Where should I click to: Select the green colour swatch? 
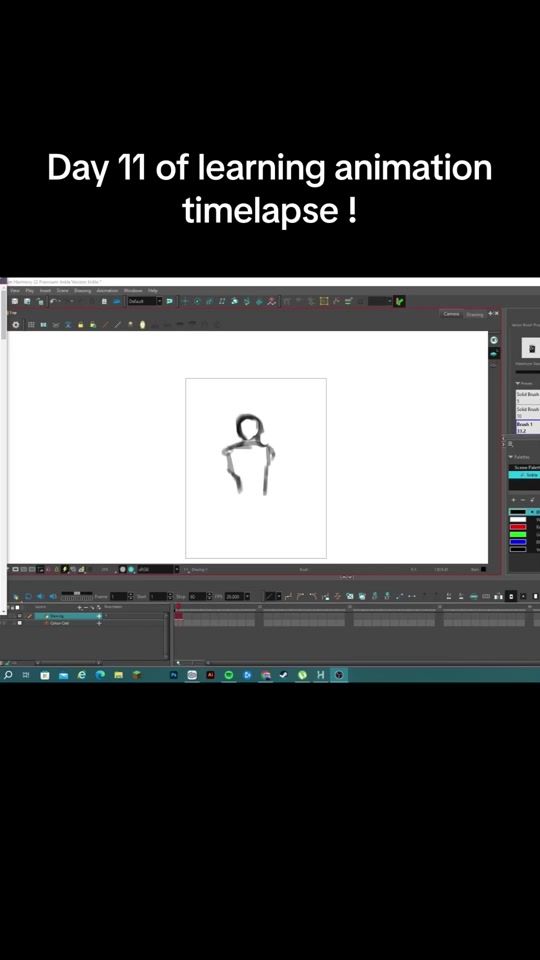(x=518, y=534)
